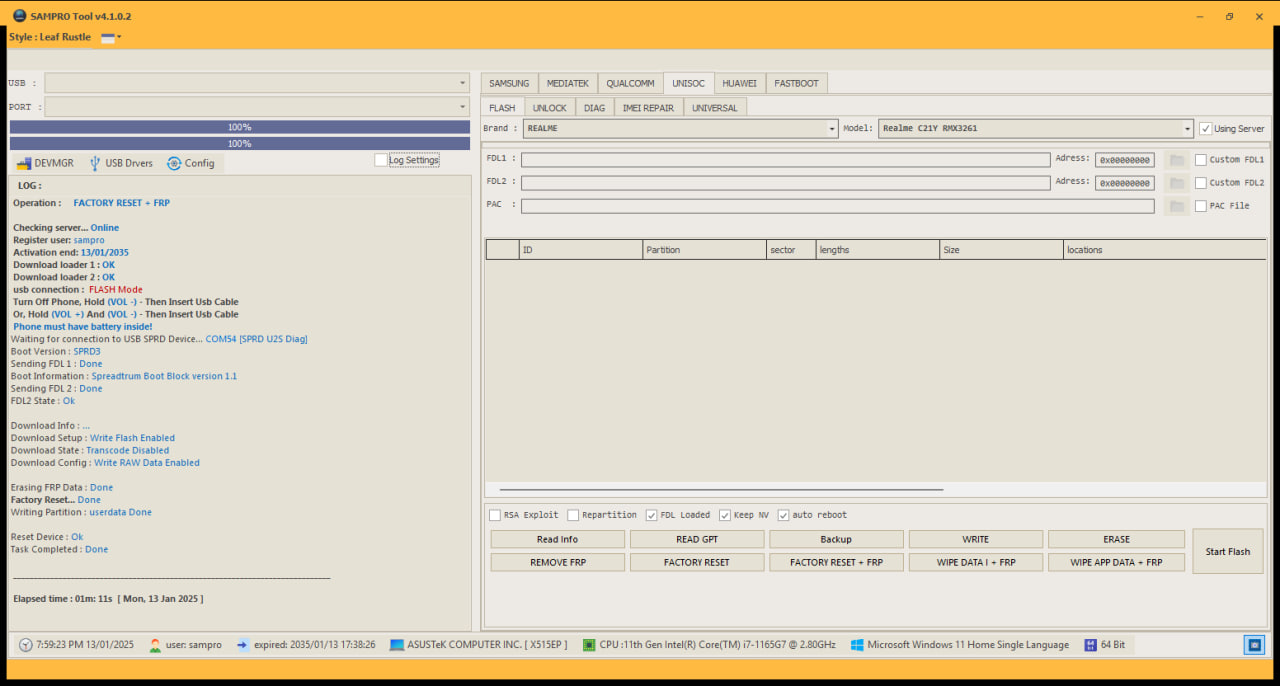
Task: Select the UNIVERSAL sub-tab
Action: [x=715, y=107]
